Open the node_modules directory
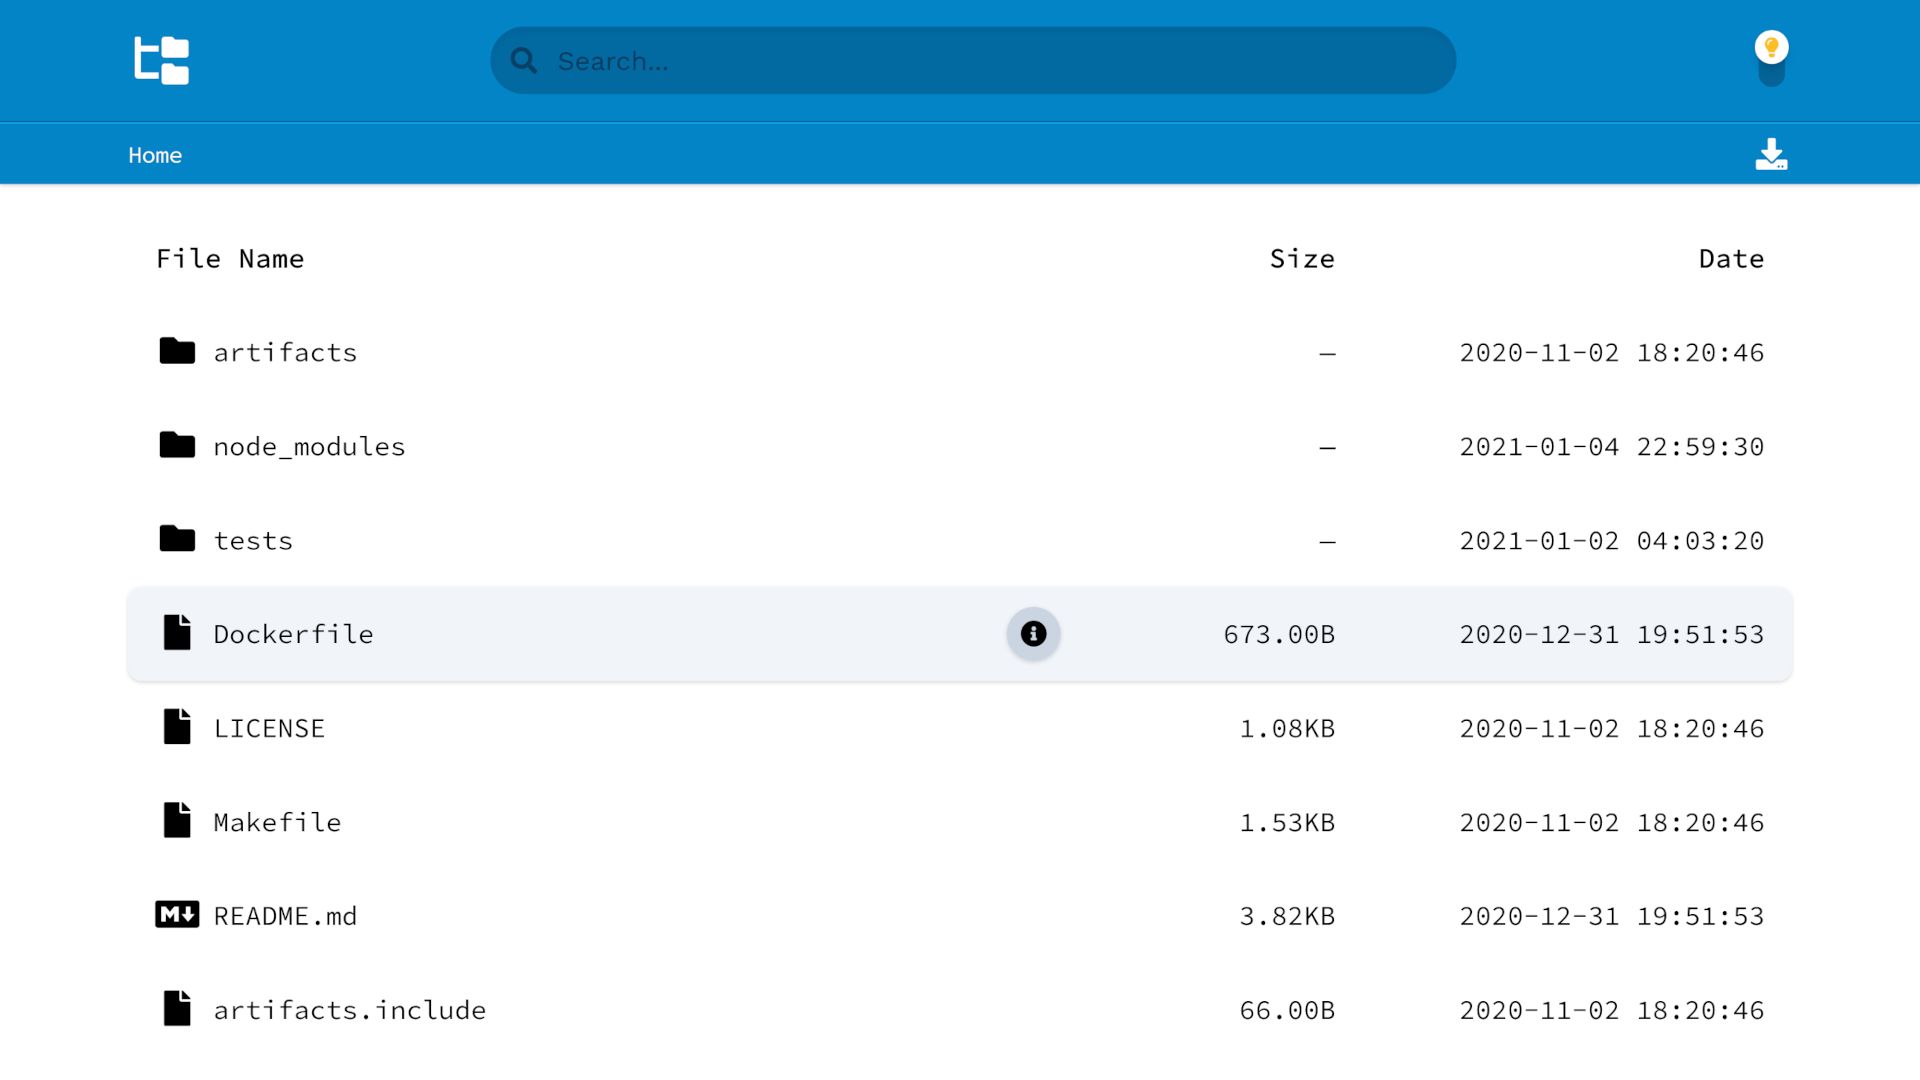 309,447
